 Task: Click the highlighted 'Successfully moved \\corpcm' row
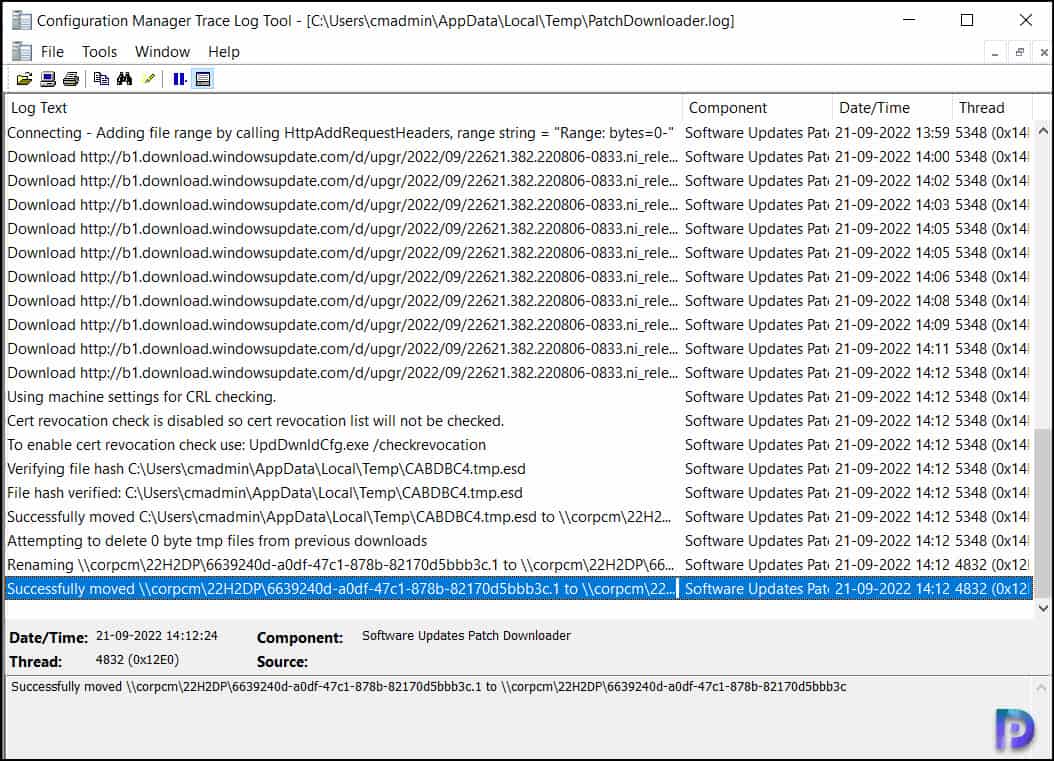click(518, 589)
